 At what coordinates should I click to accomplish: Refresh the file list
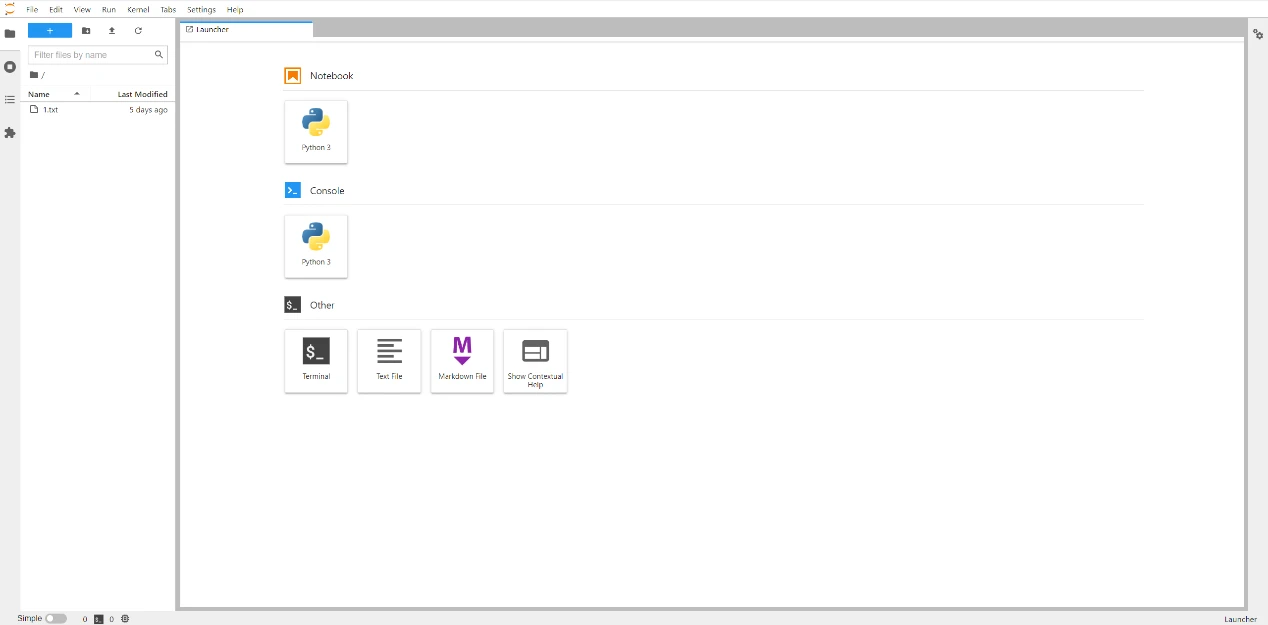click(x=138, y=31)
